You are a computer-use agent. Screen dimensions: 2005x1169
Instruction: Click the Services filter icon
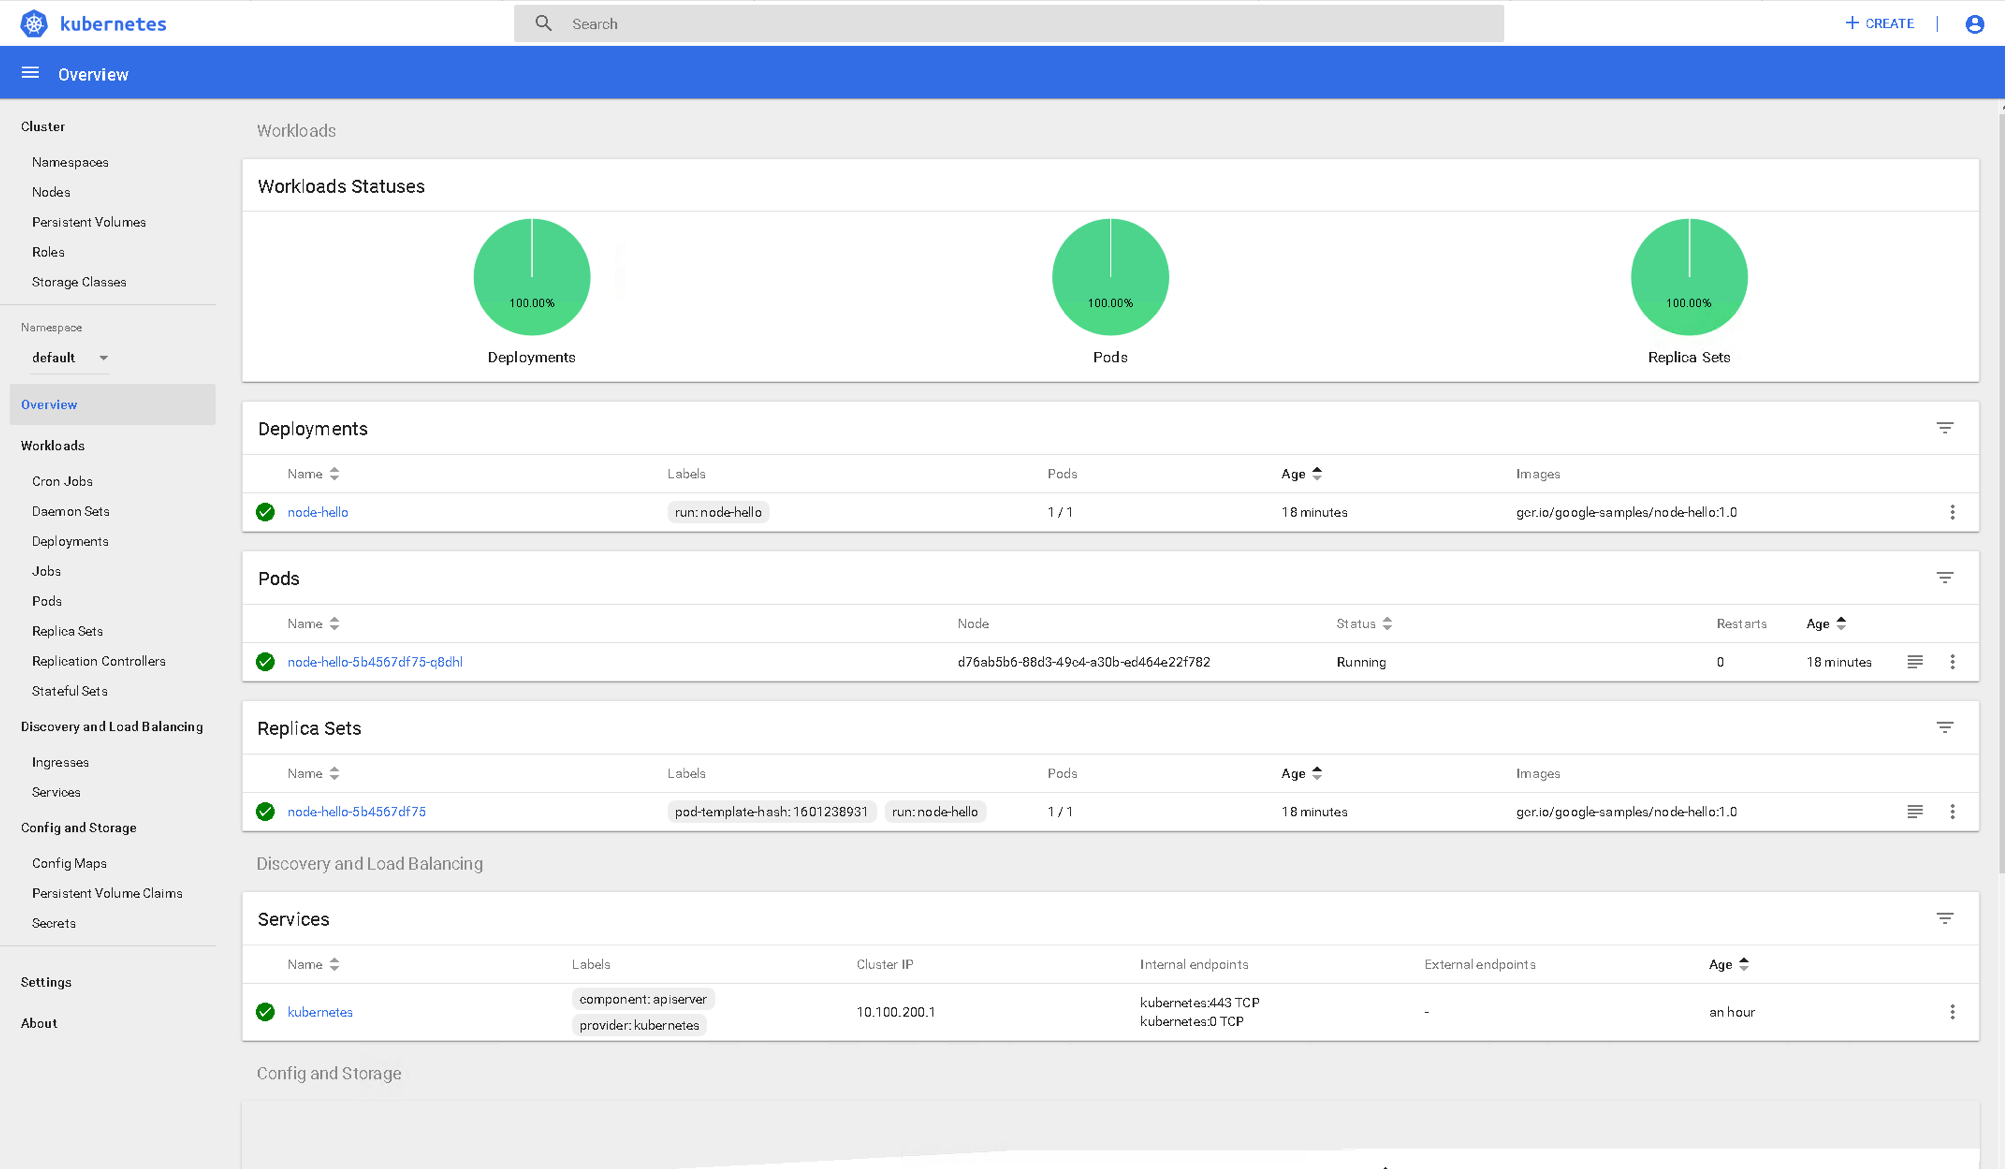(x=1944, y=918)
